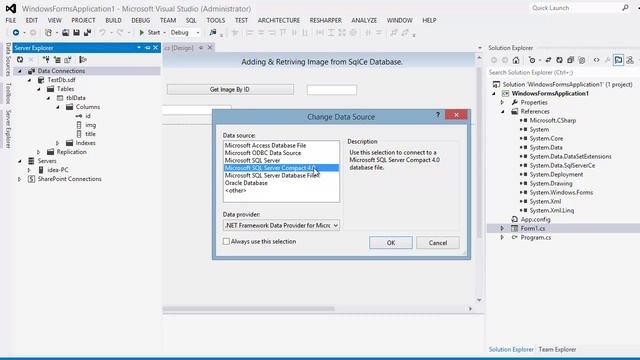The image size is (640, 360).
Task: Click the Refresh icon in Solution Explorer
Action: tap(559, 60)
